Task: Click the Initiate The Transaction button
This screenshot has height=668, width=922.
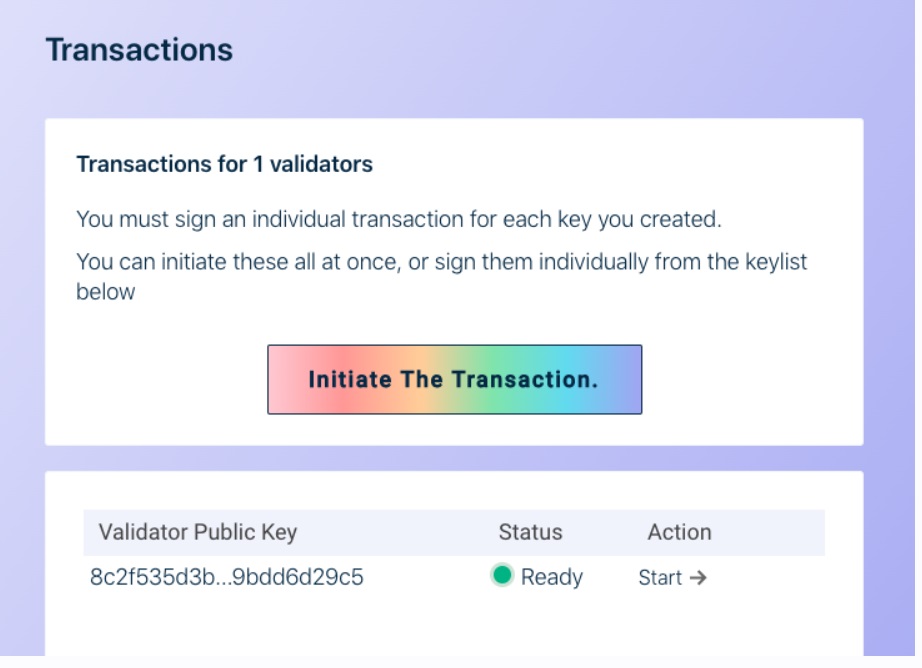Action: coord(455,379)
